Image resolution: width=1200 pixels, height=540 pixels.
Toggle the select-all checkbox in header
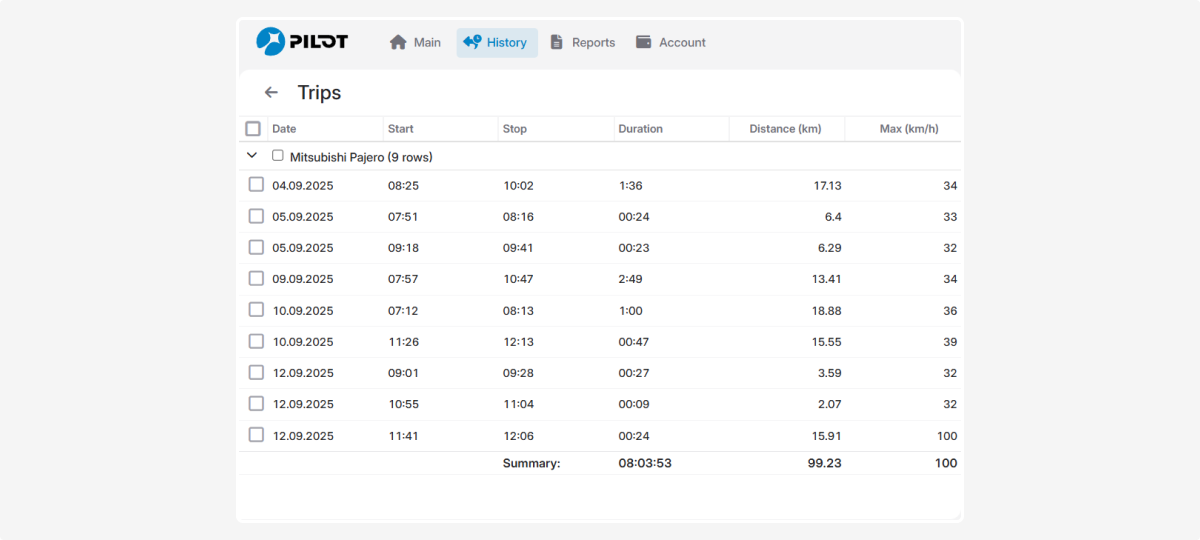pos(253,129)
